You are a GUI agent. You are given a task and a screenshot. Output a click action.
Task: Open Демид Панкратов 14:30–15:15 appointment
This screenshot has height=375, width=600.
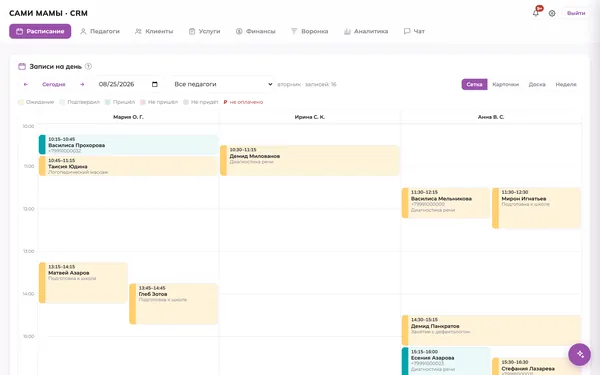click(491, 331)
